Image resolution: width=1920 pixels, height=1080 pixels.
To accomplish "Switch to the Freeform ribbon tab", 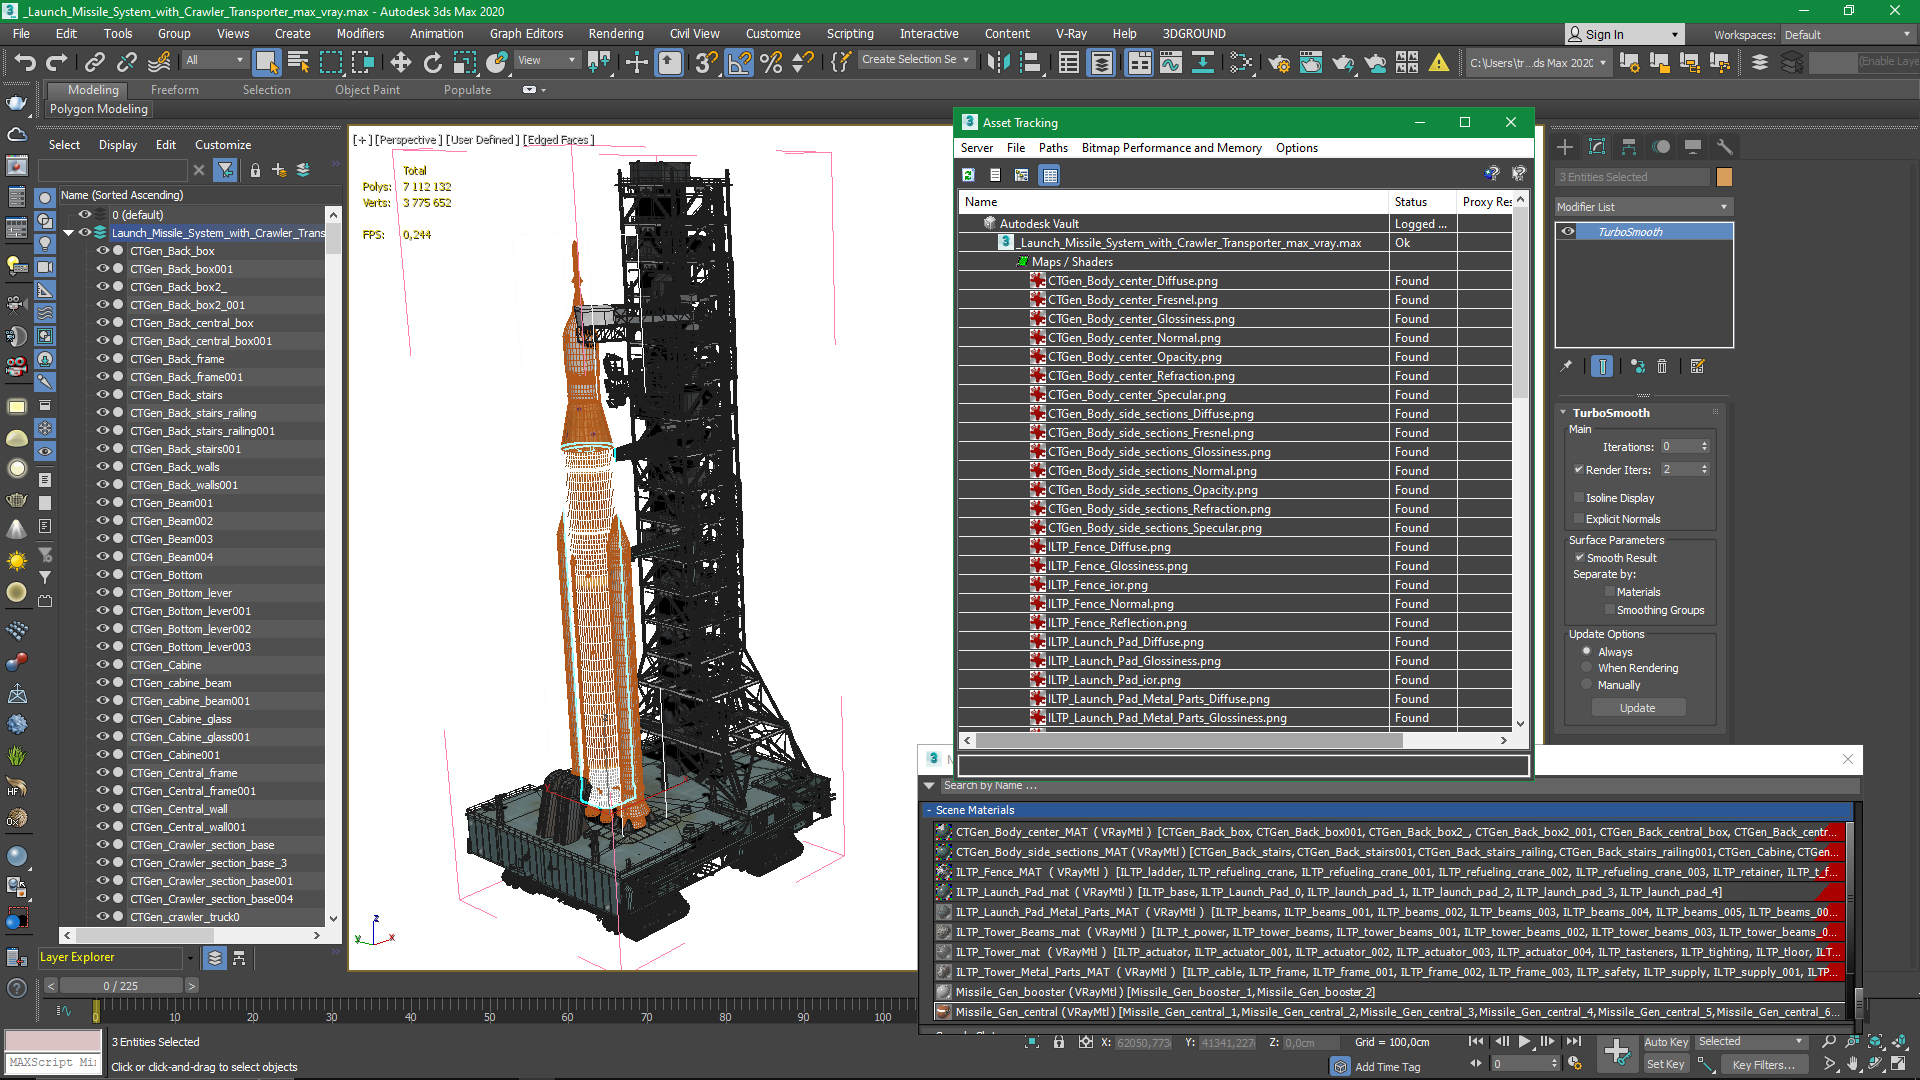I will coord(175,90).
